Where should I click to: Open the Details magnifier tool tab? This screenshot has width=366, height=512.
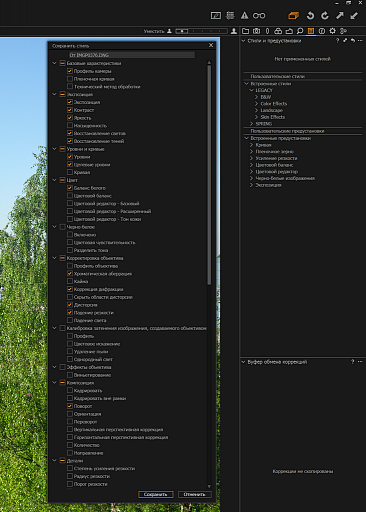coord(300,31)
